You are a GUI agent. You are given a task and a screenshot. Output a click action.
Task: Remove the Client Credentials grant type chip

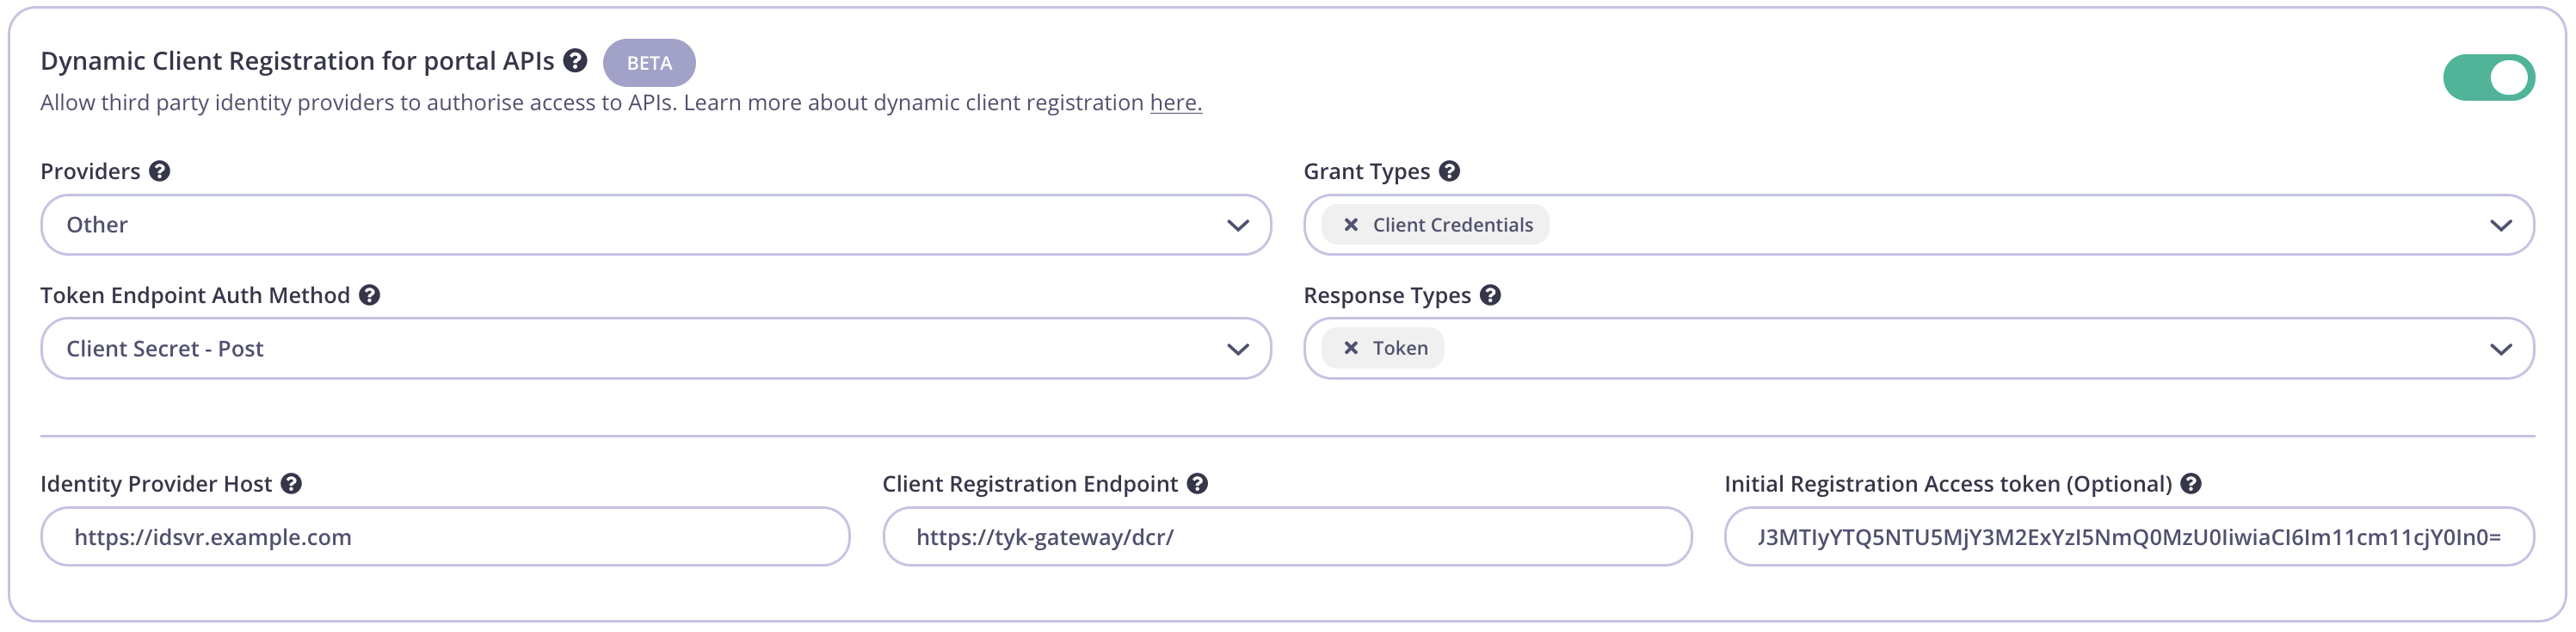pos(1351,224)
